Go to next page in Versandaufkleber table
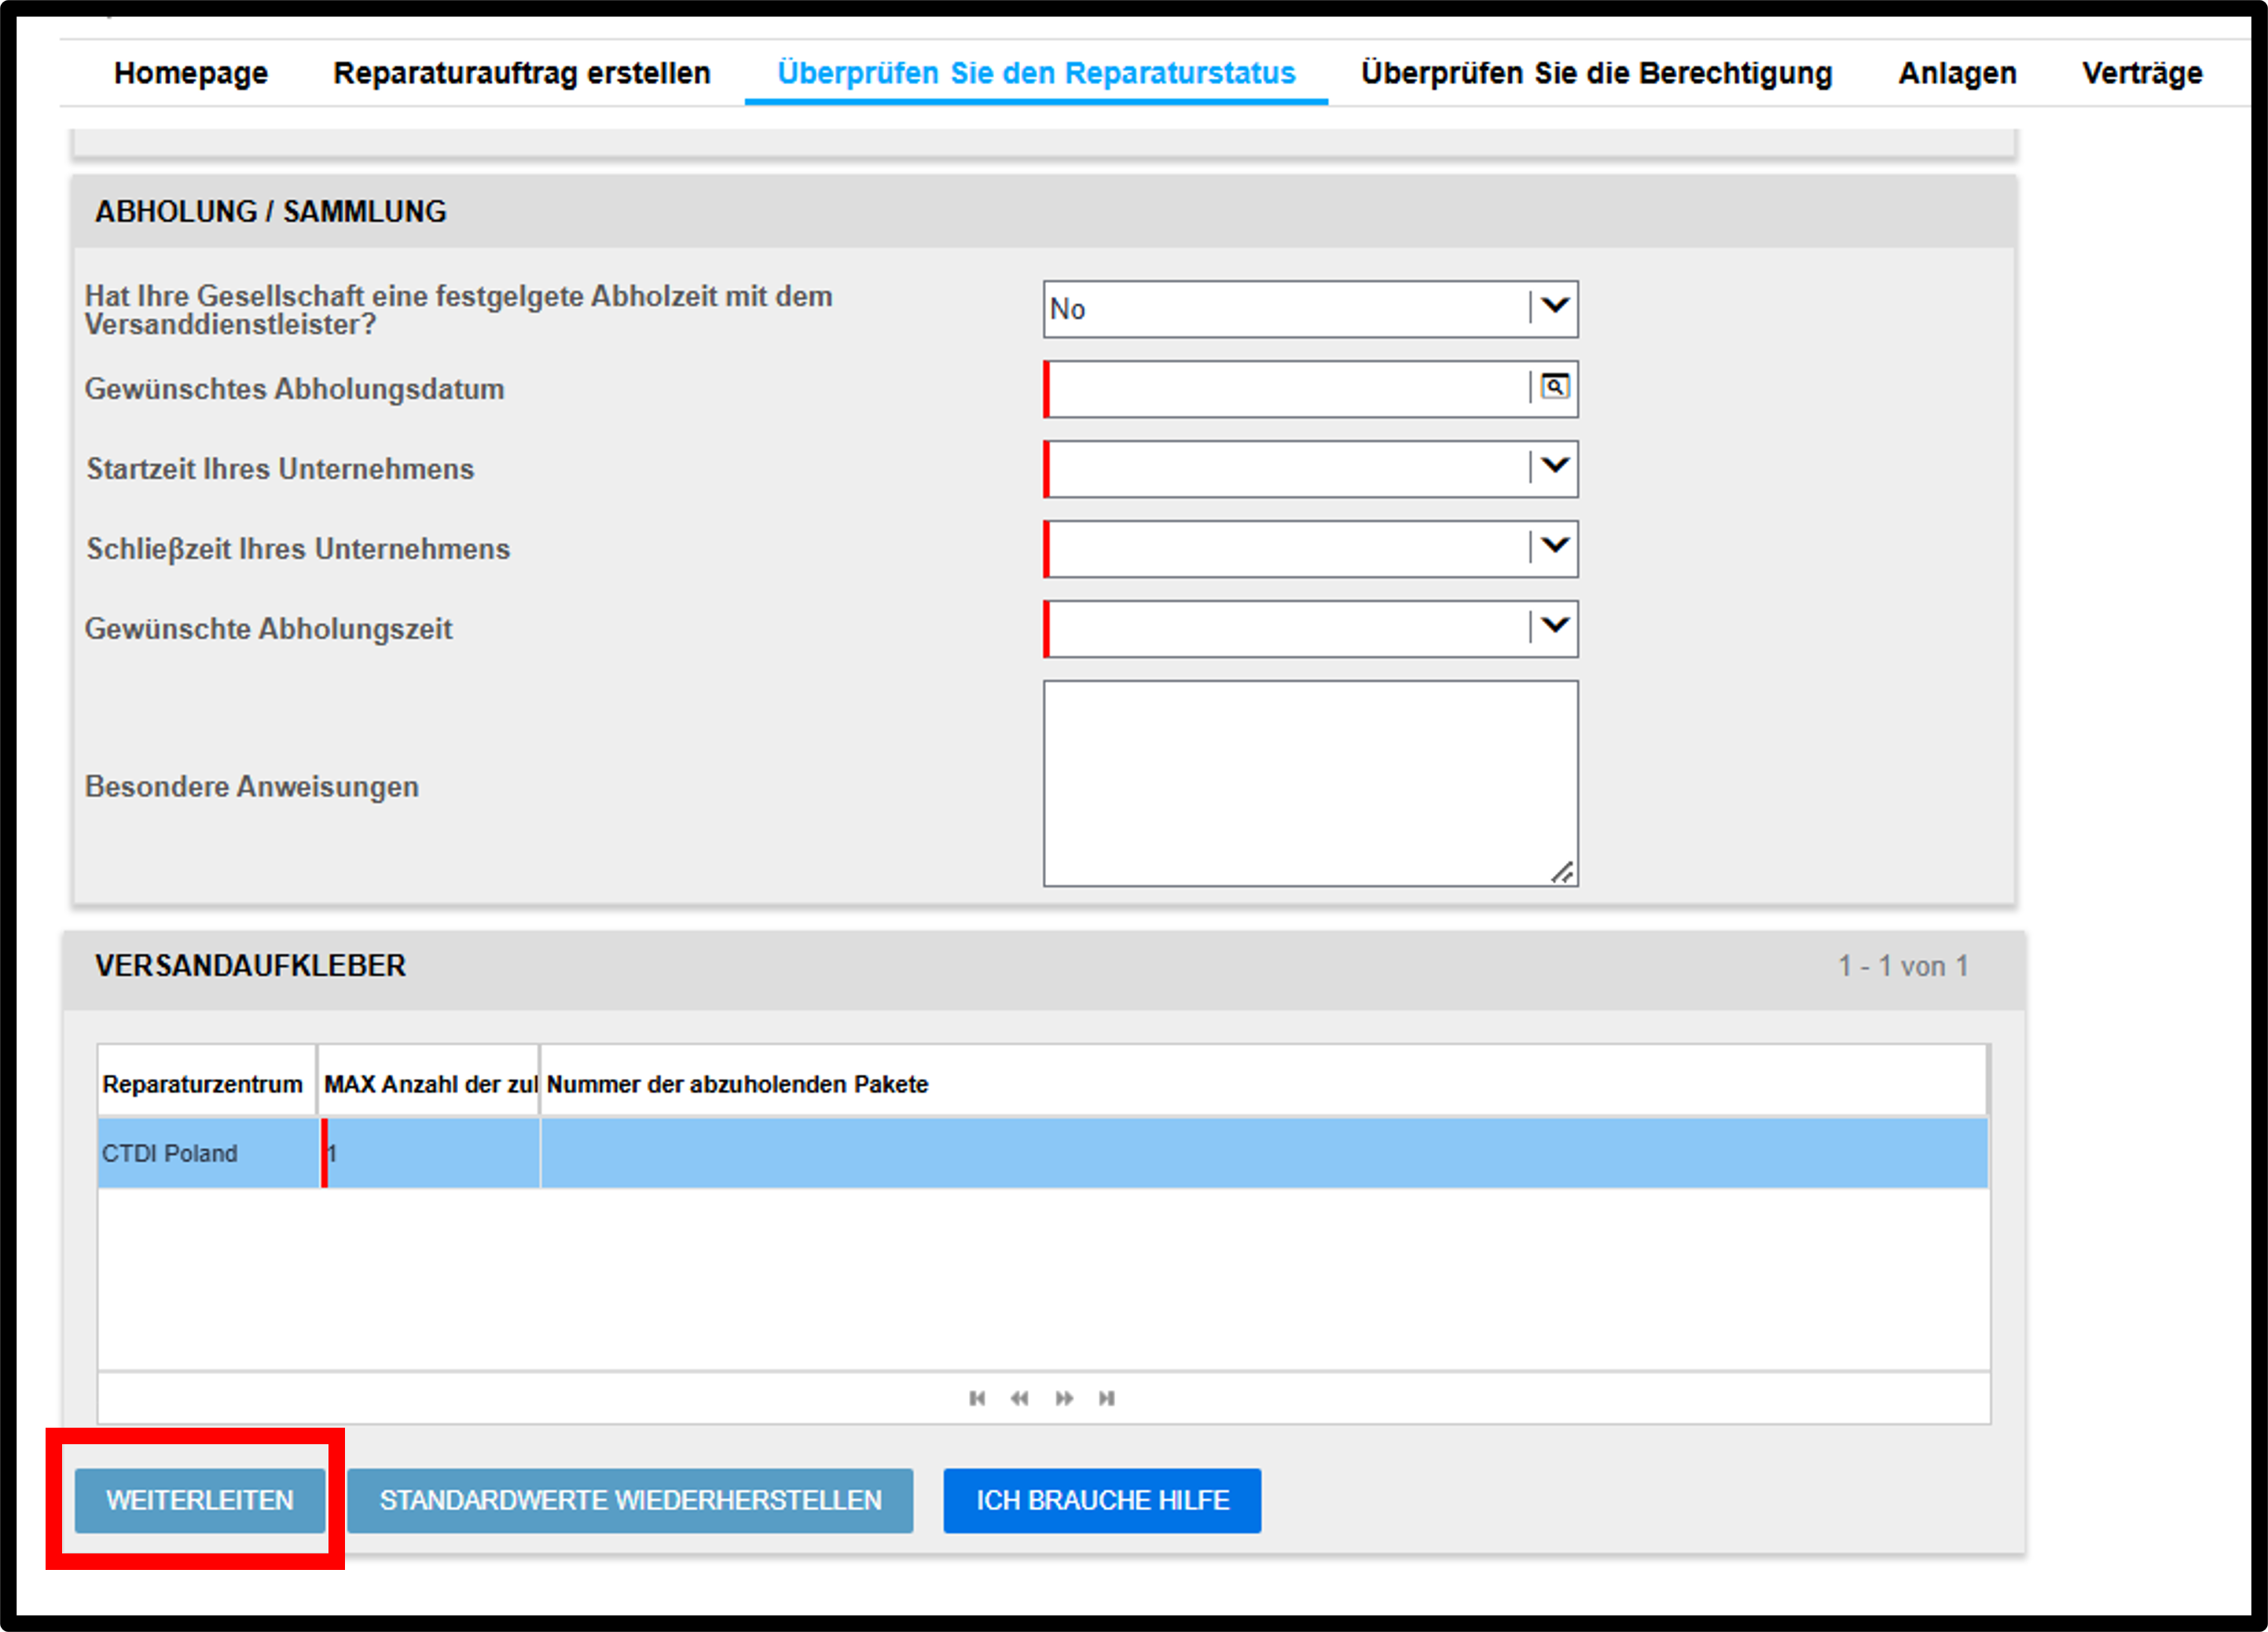Image resolution: width=2268 pixels, height=1632 pixels. pyautogui.click(x=1064, y=1398)
